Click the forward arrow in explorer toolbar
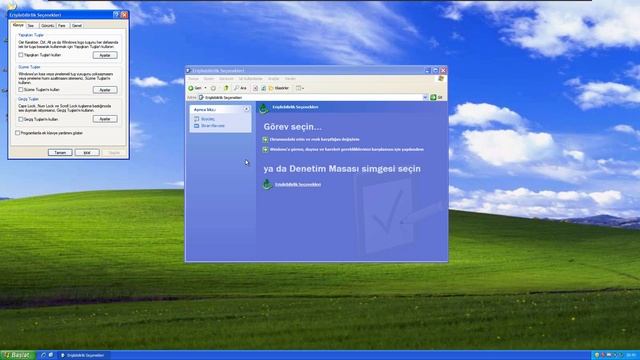The width and height of the screenshot is (640, 360). 213,88
